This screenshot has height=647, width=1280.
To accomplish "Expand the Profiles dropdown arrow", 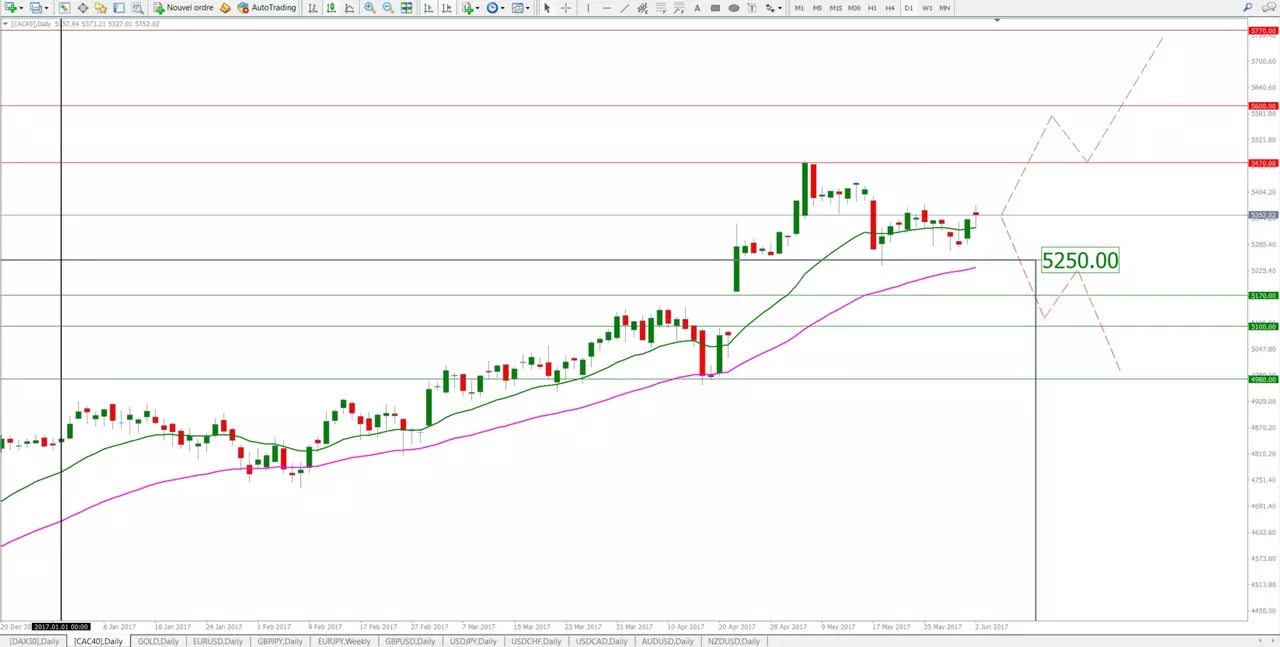I will coord(47,8).
